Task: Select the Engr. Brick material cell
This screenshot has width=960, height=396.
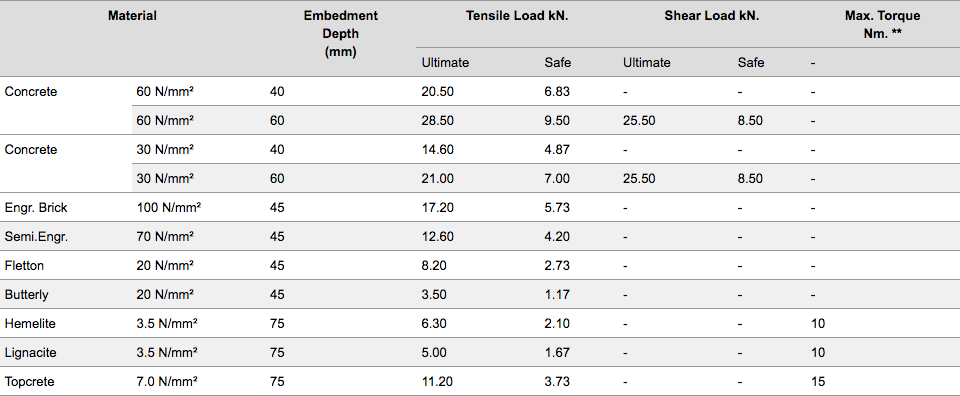Action: tap(36, 207)
